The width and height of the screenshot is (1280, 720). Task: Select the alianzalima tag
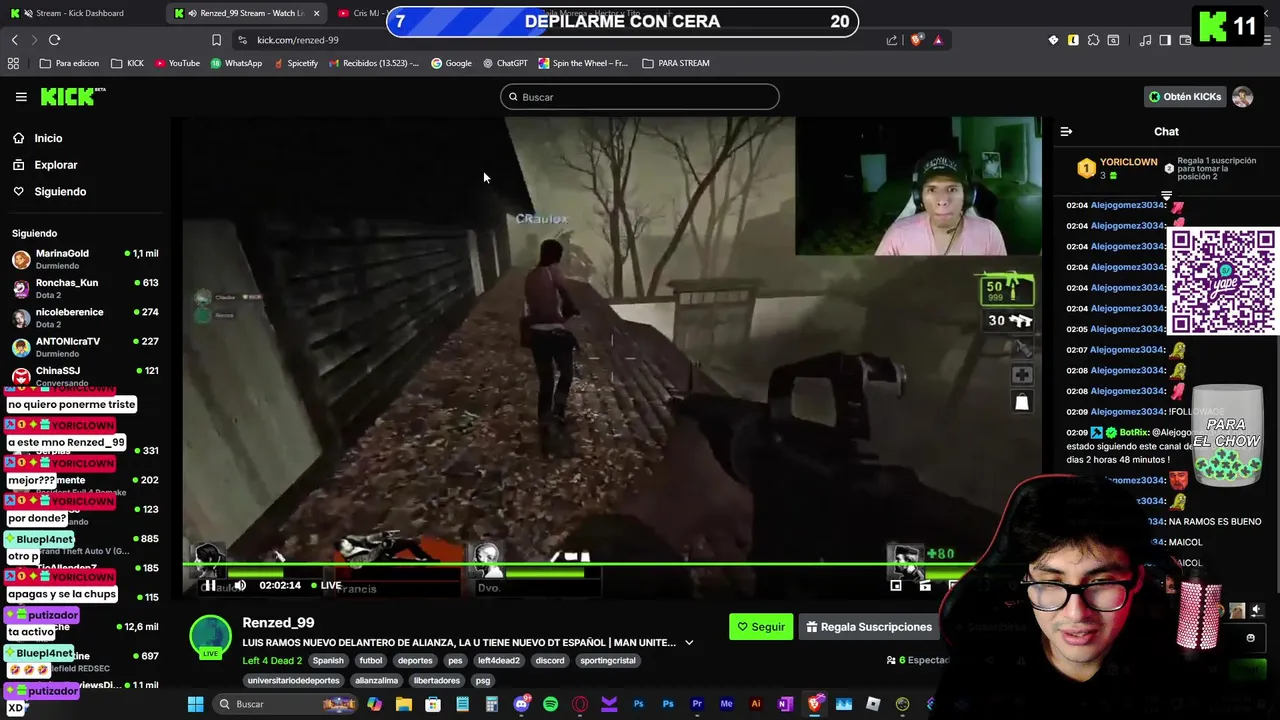[377, 681]
